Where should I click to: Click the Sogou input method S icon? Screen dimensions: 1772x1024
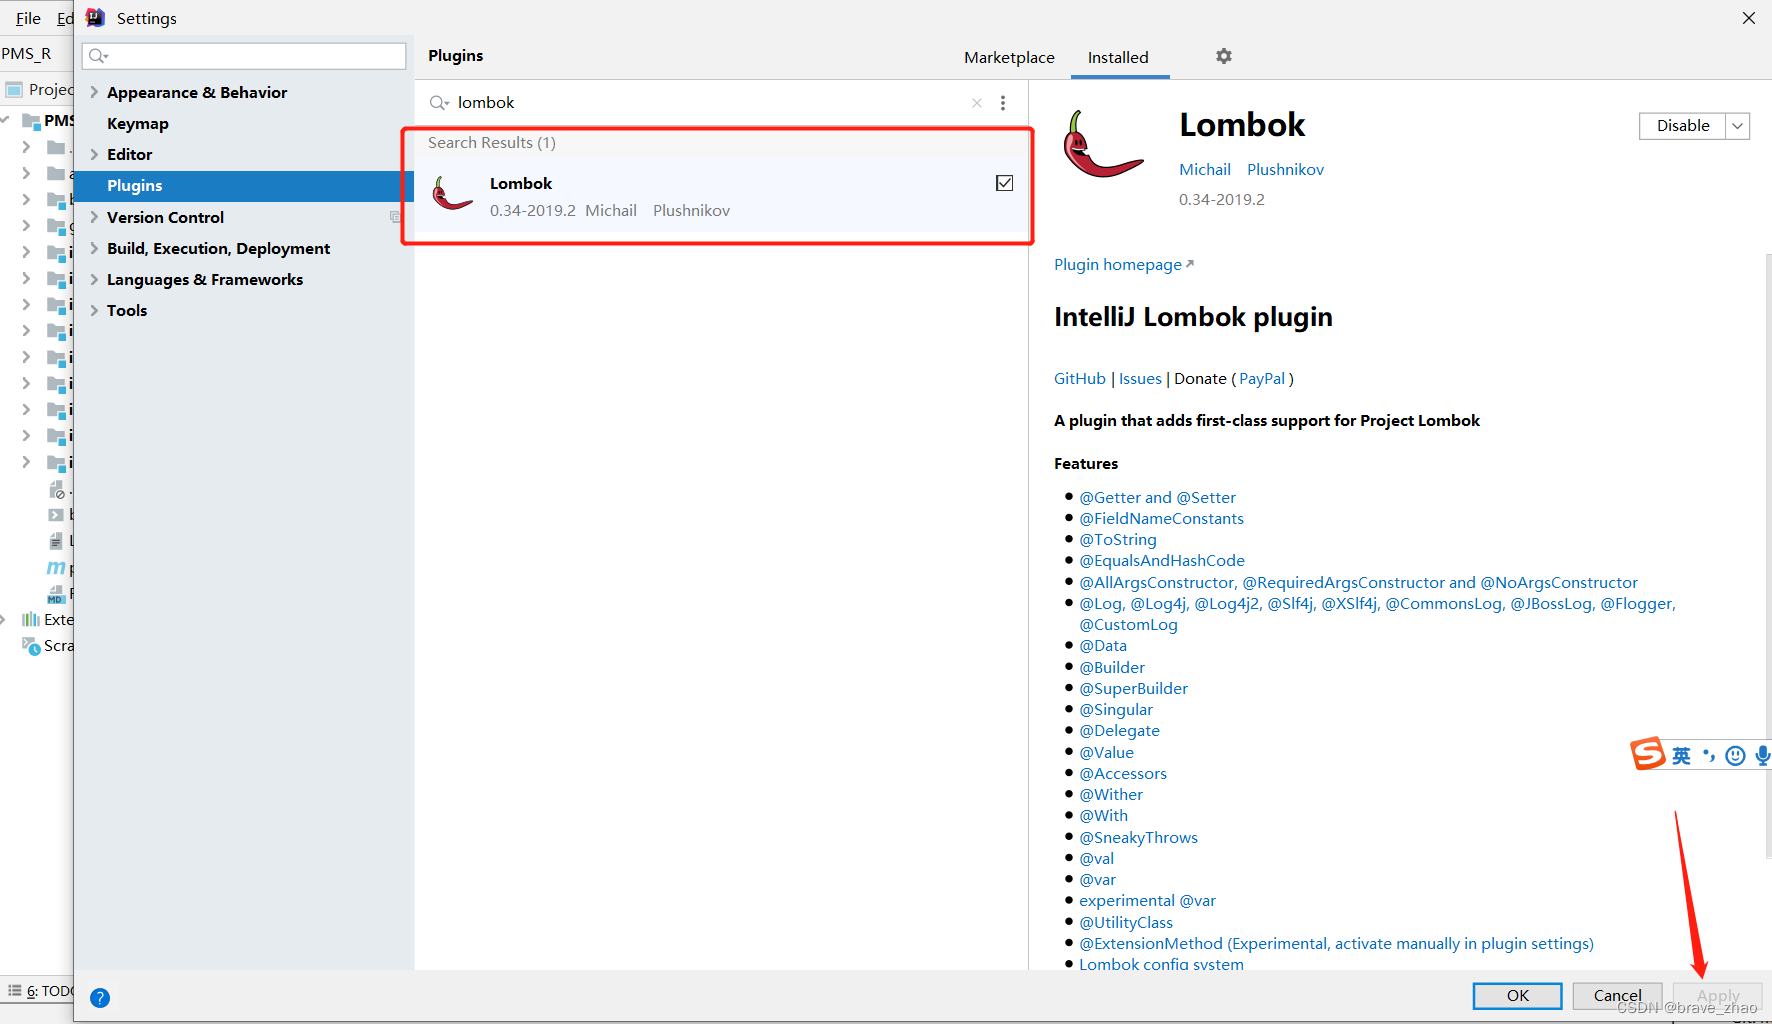pyautogui.click(x=1648, y=754)
